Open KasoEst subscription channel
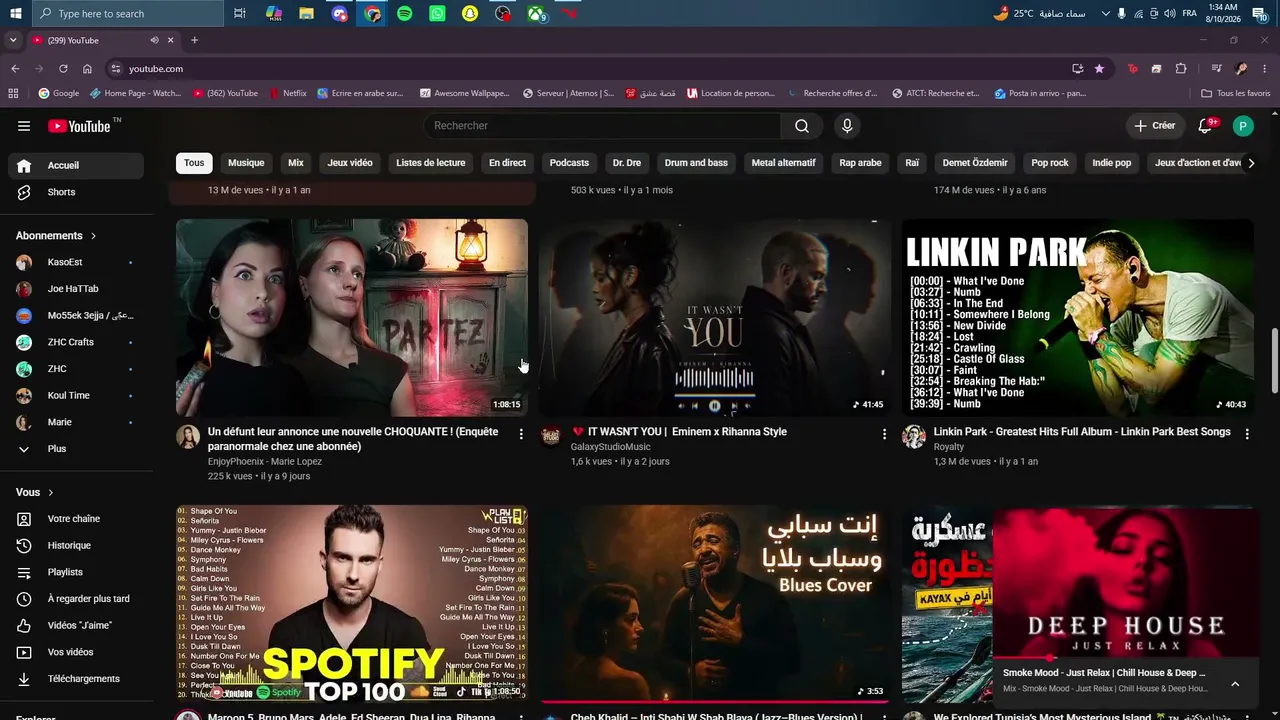 tap(76, 262)
